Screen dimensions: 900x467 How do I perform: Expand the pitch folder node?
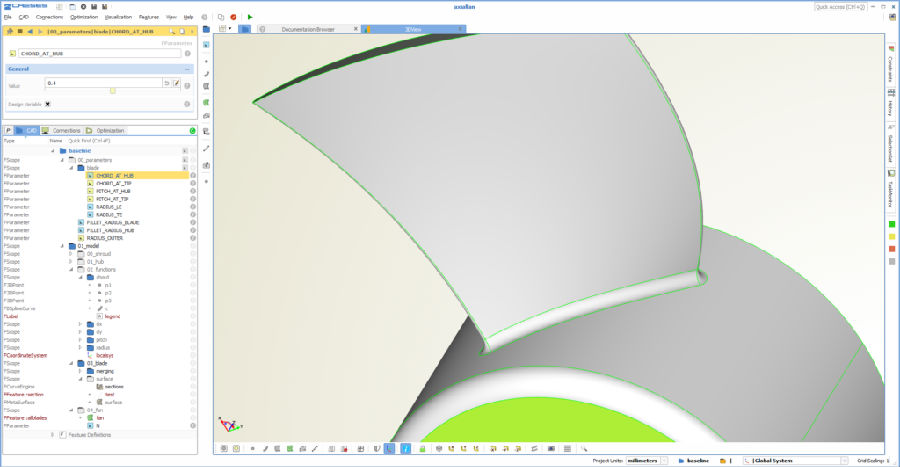pos(80,340)
